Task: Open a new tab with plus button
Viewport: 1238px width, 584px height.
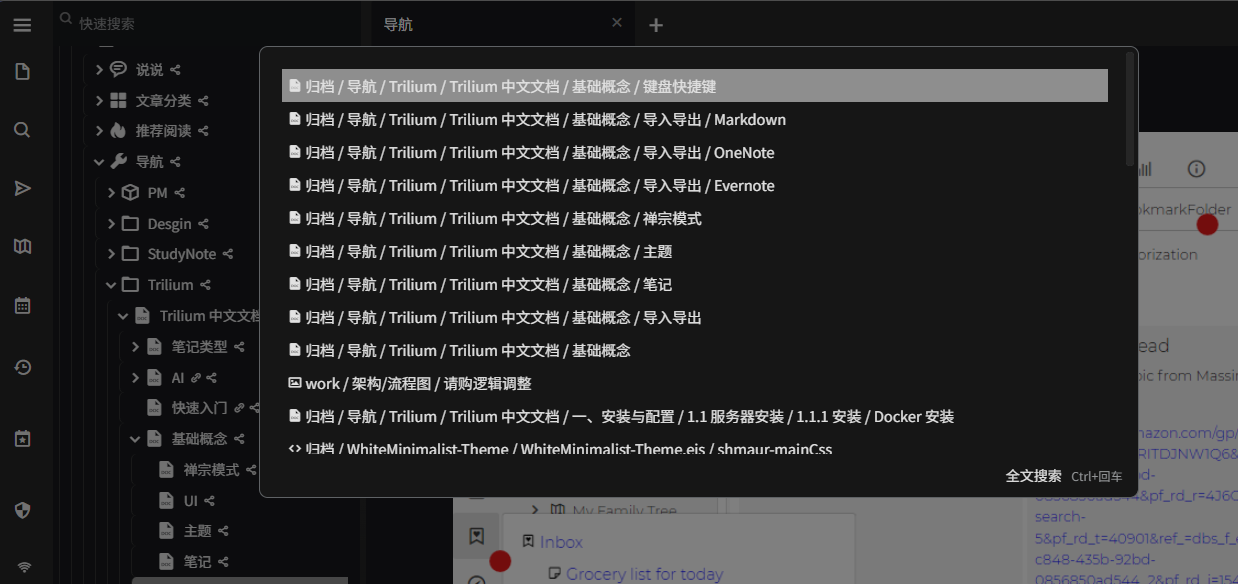Action: pyautogui.click(x=656, y=25)
